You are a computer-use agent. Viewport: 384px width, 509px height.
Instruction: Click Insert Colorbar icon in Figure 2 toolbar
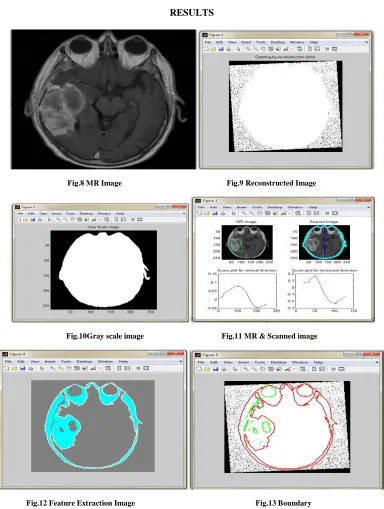tap(116, 219)
